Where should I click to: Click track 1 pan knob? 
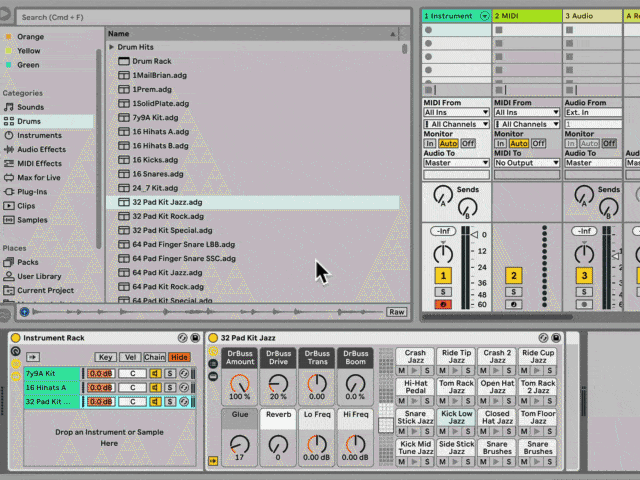tap(443, 254)
